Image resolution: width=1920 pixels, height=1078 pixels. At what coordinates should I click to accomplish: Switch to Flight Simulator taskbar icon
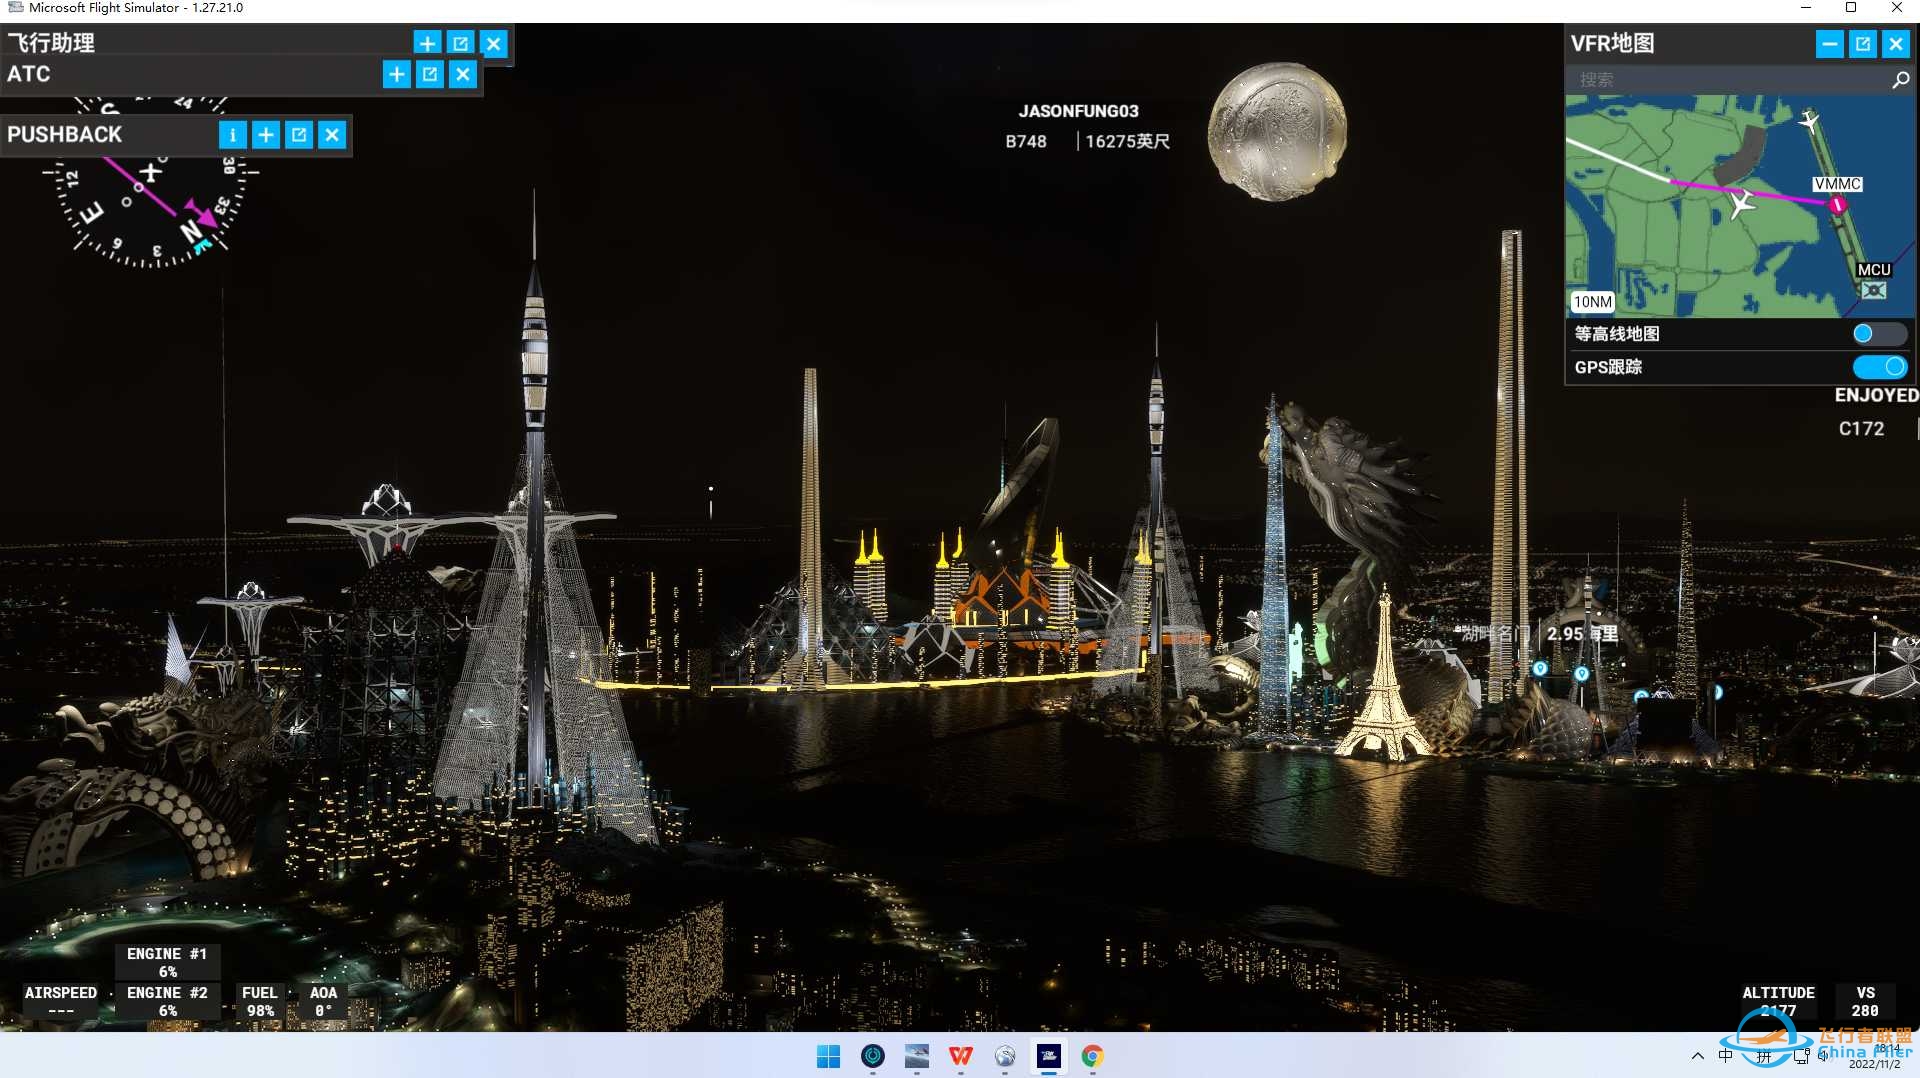1049,1056
